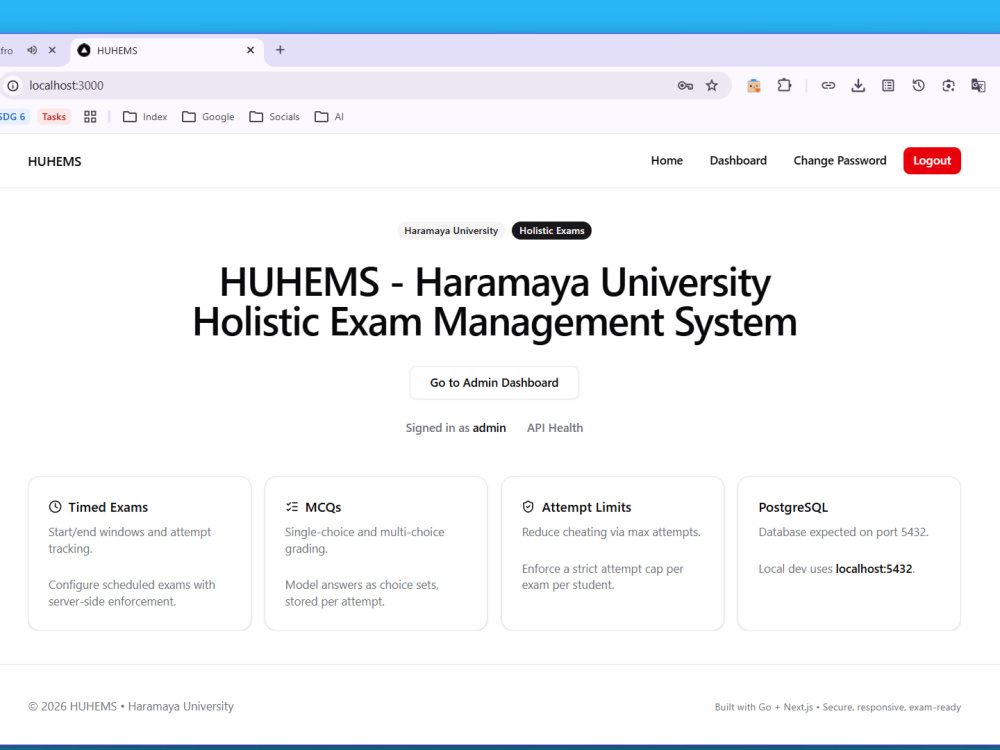The width and height of the screenshot is (1000, 750).
Task: Open browser downloads icon
Action: (x=858, y=85)
